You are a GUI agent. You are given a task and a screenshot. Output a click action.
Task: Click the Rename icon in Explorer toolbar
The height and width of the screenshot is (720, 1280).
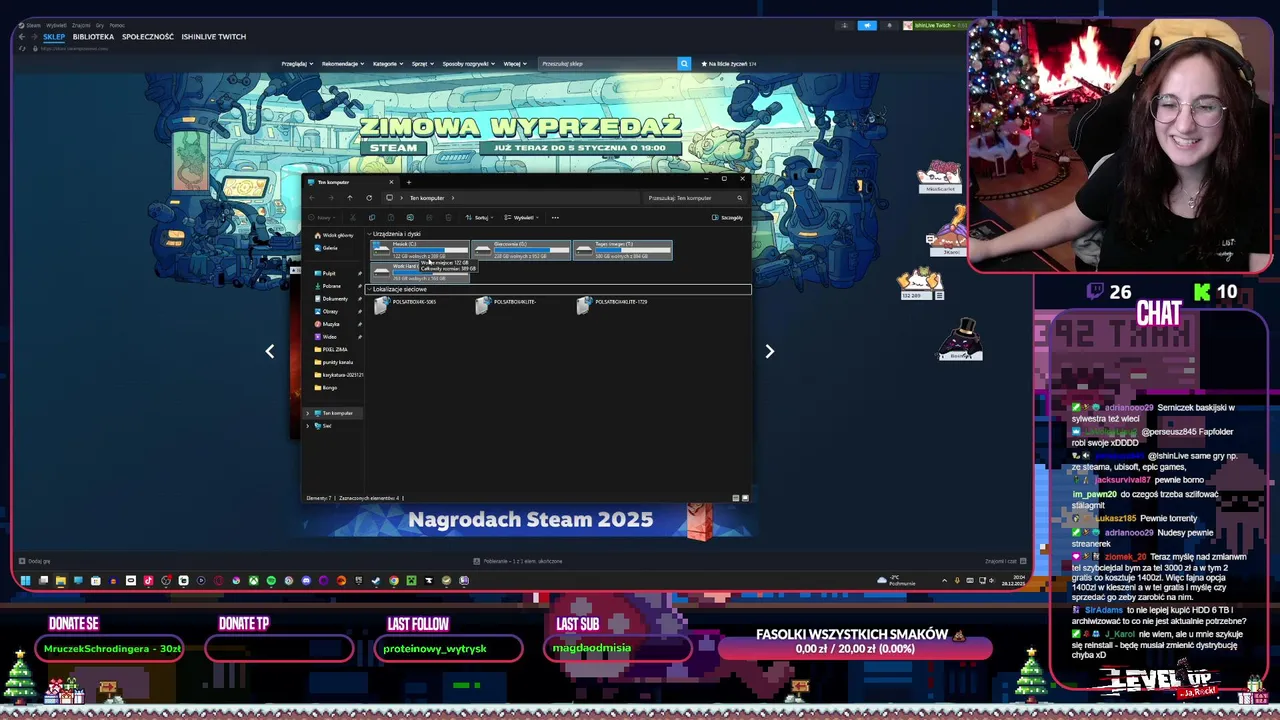click(410, 217)
